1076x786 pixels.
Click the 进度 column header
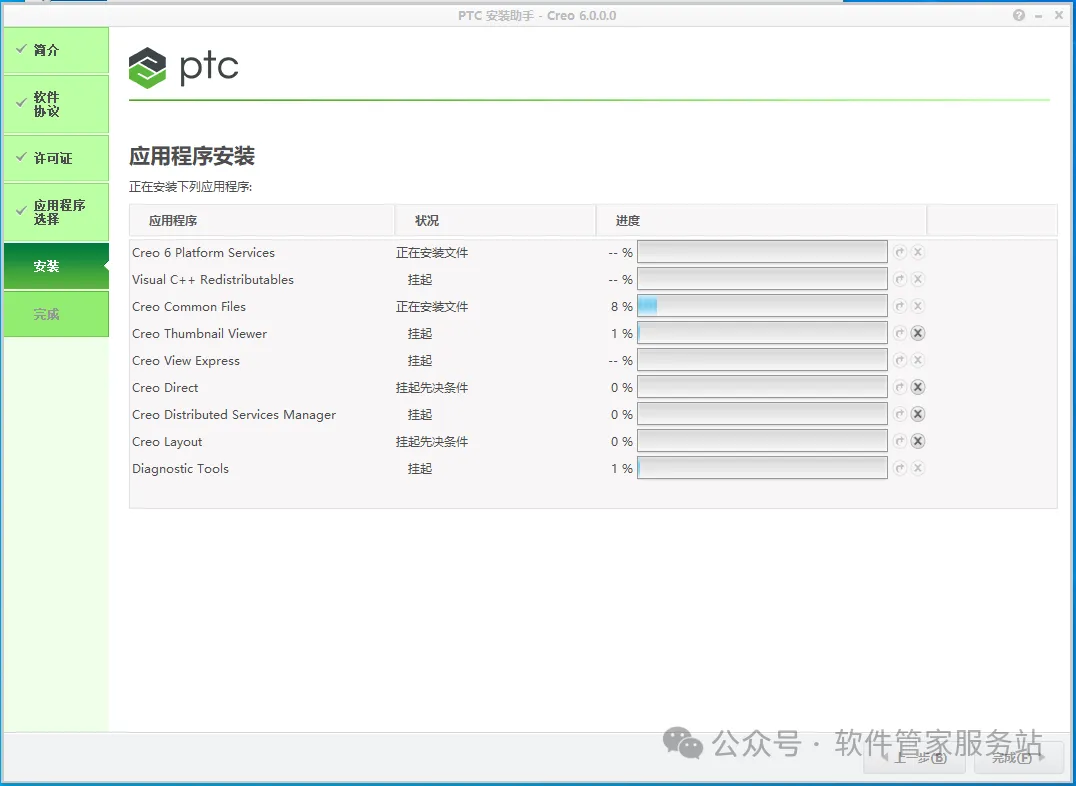(762, 220)
